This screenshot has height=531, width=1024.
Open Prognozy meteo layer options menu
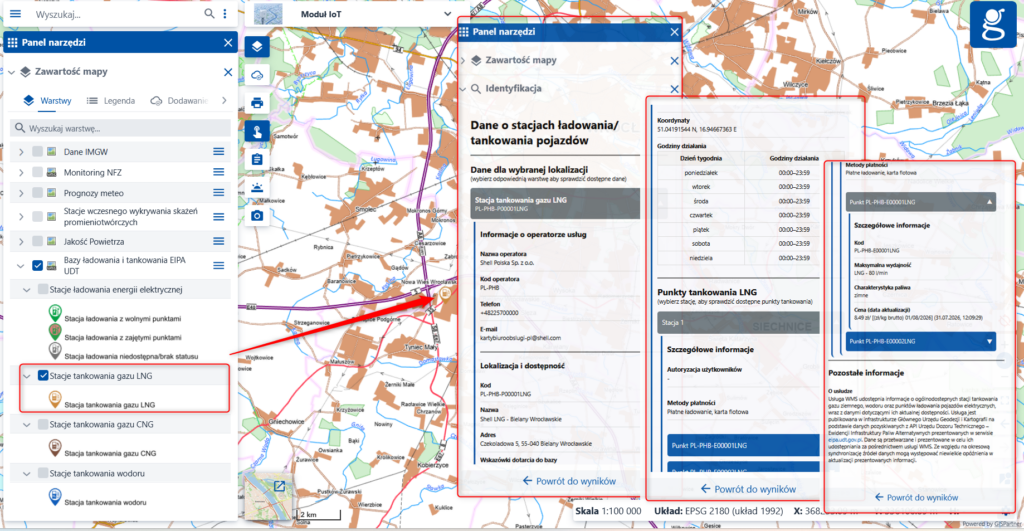click(x=219, y=193)
